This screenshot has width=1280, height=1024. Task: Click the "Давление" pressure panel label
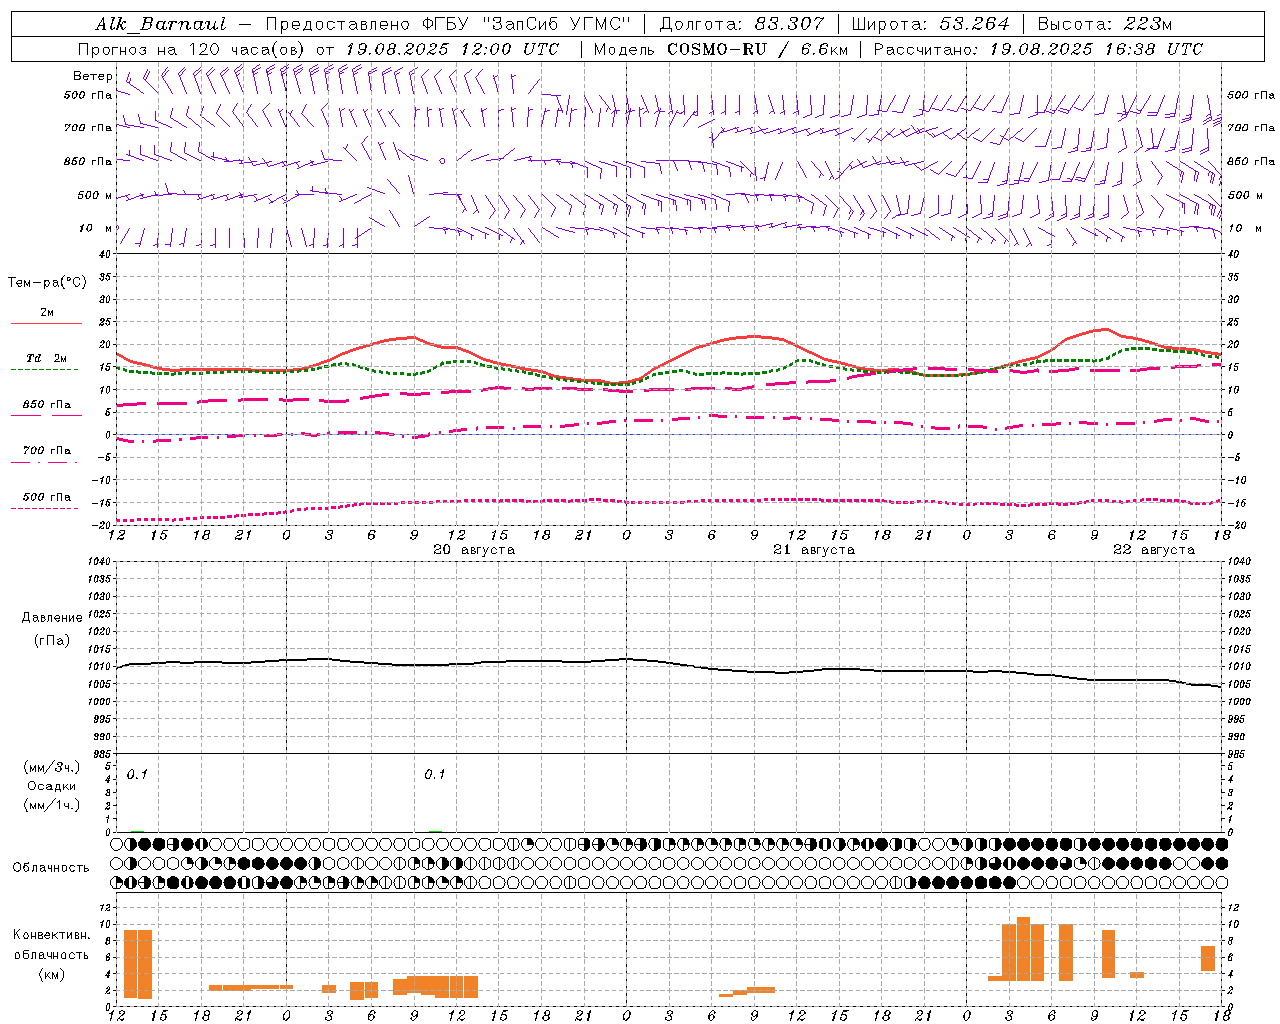point(52,618)
